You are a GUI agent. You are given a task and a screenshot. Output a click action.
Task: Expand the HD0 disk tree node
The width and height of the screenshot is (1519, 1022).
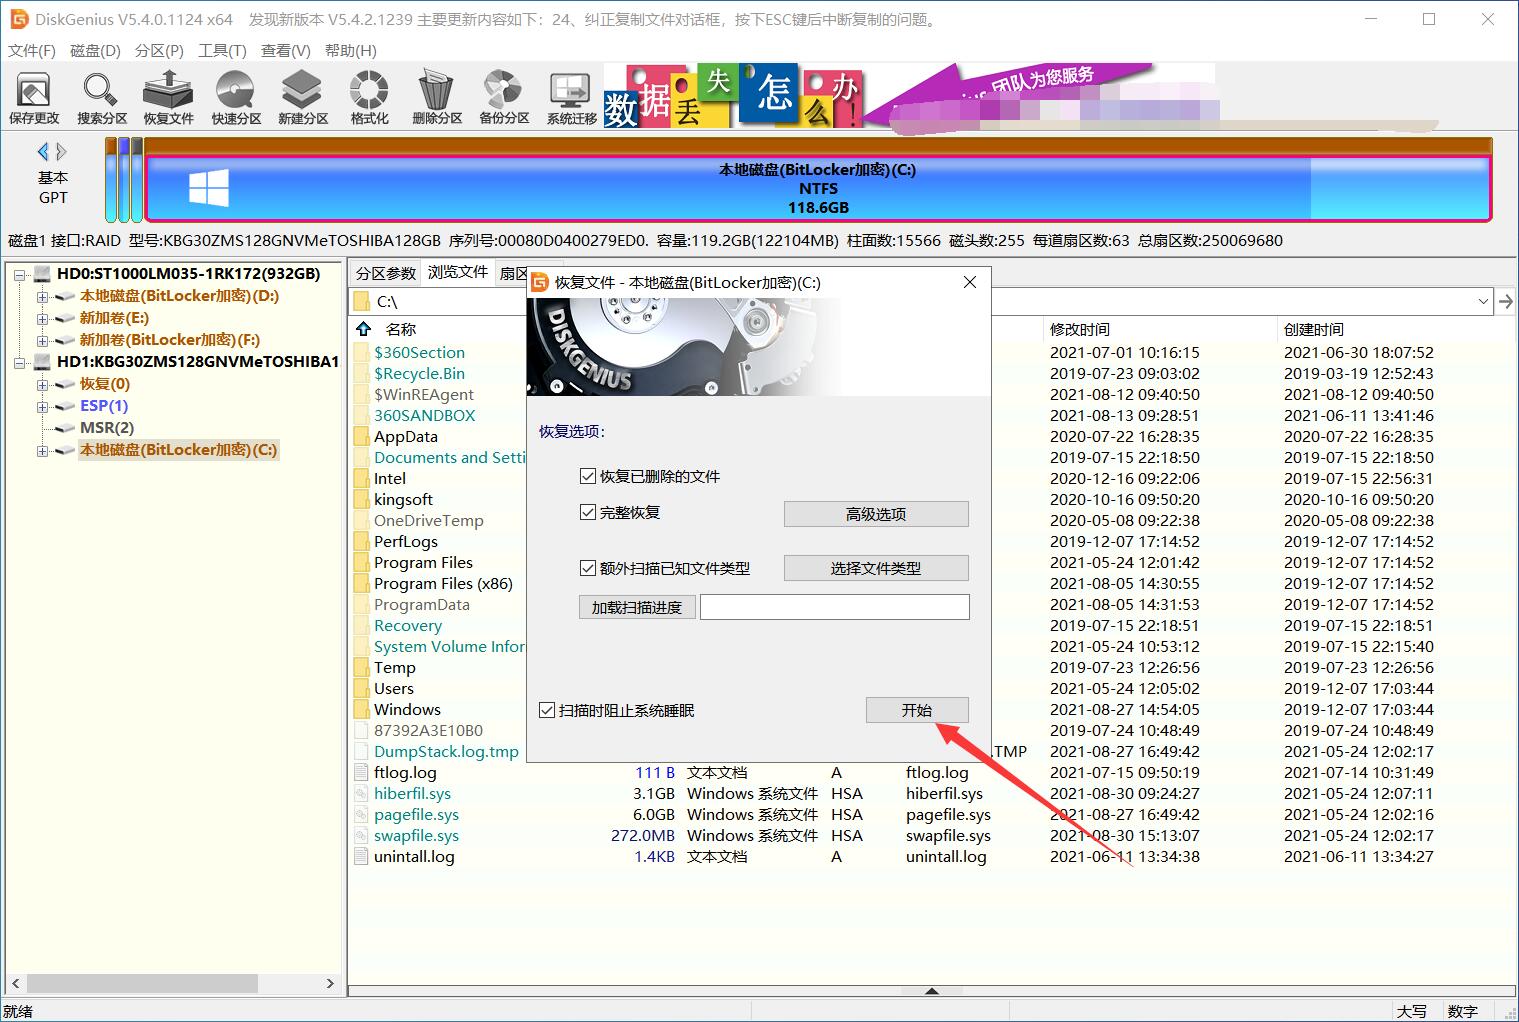(20, 274)
